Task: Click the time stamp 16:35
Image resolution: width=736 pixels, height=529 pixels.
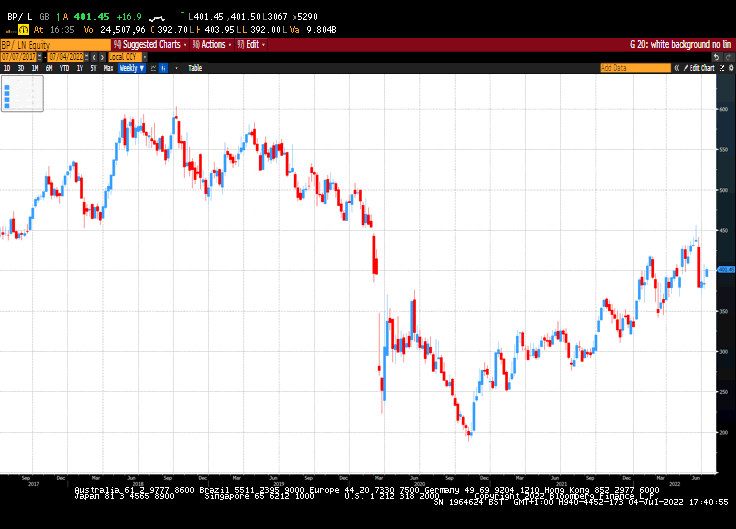Action: point(62,30)
